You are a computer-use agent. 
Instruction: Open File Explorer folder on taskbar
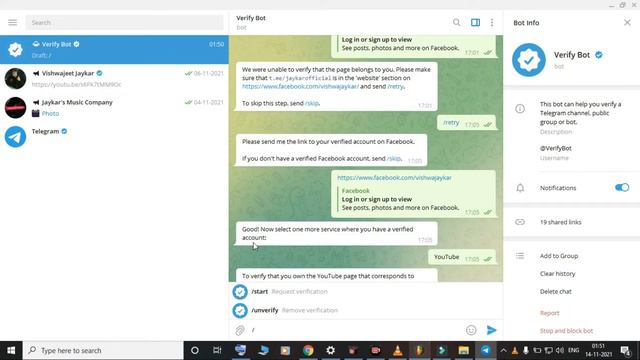(x=463, y=350)
